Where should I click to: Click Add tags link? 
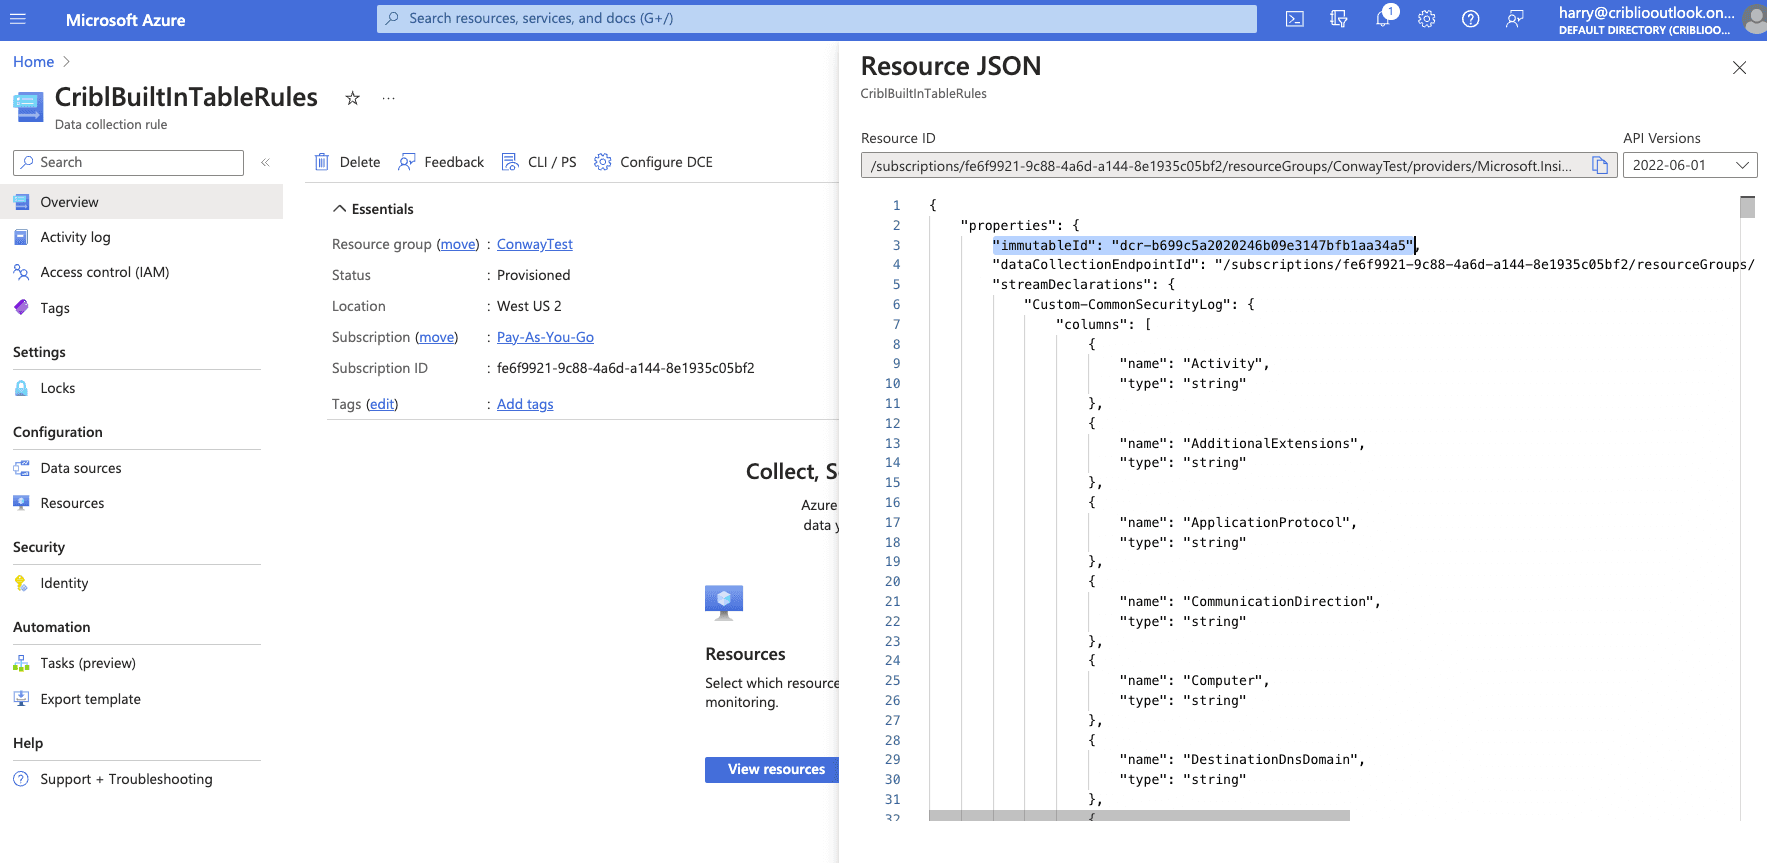[525, 404]
